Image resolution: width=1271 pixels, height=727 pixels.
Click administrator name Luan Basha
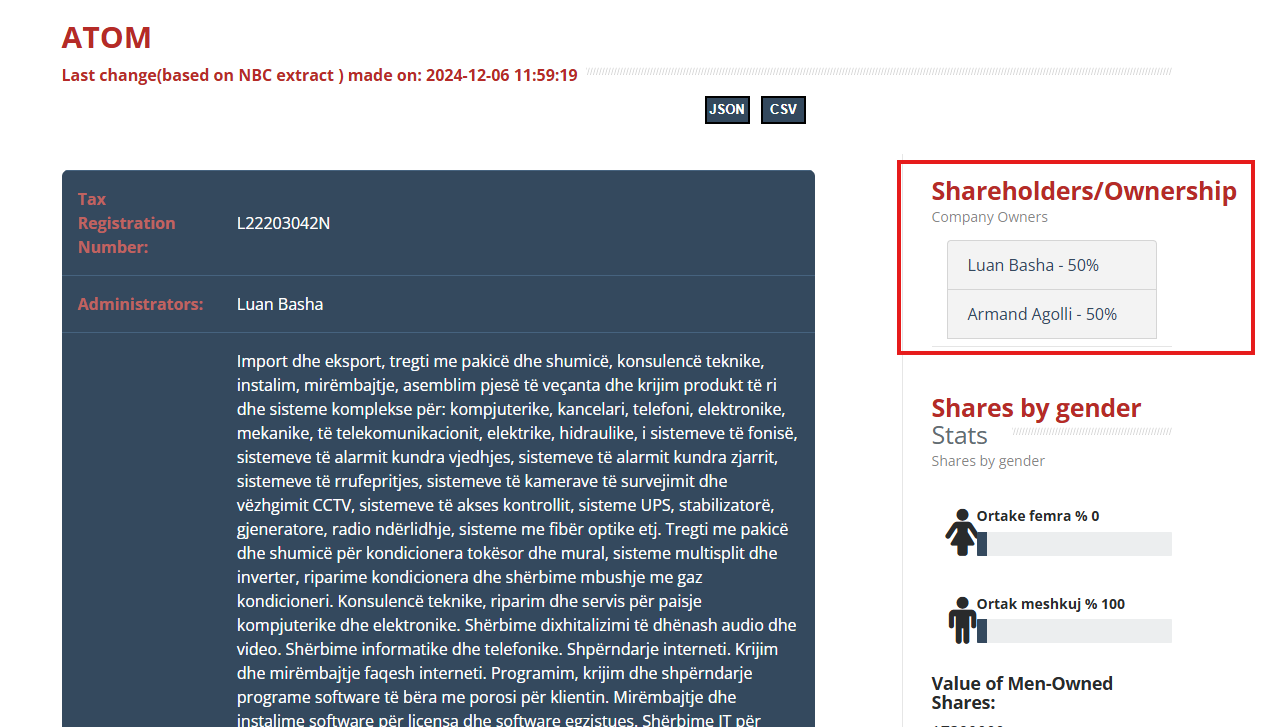click(280, 304)
